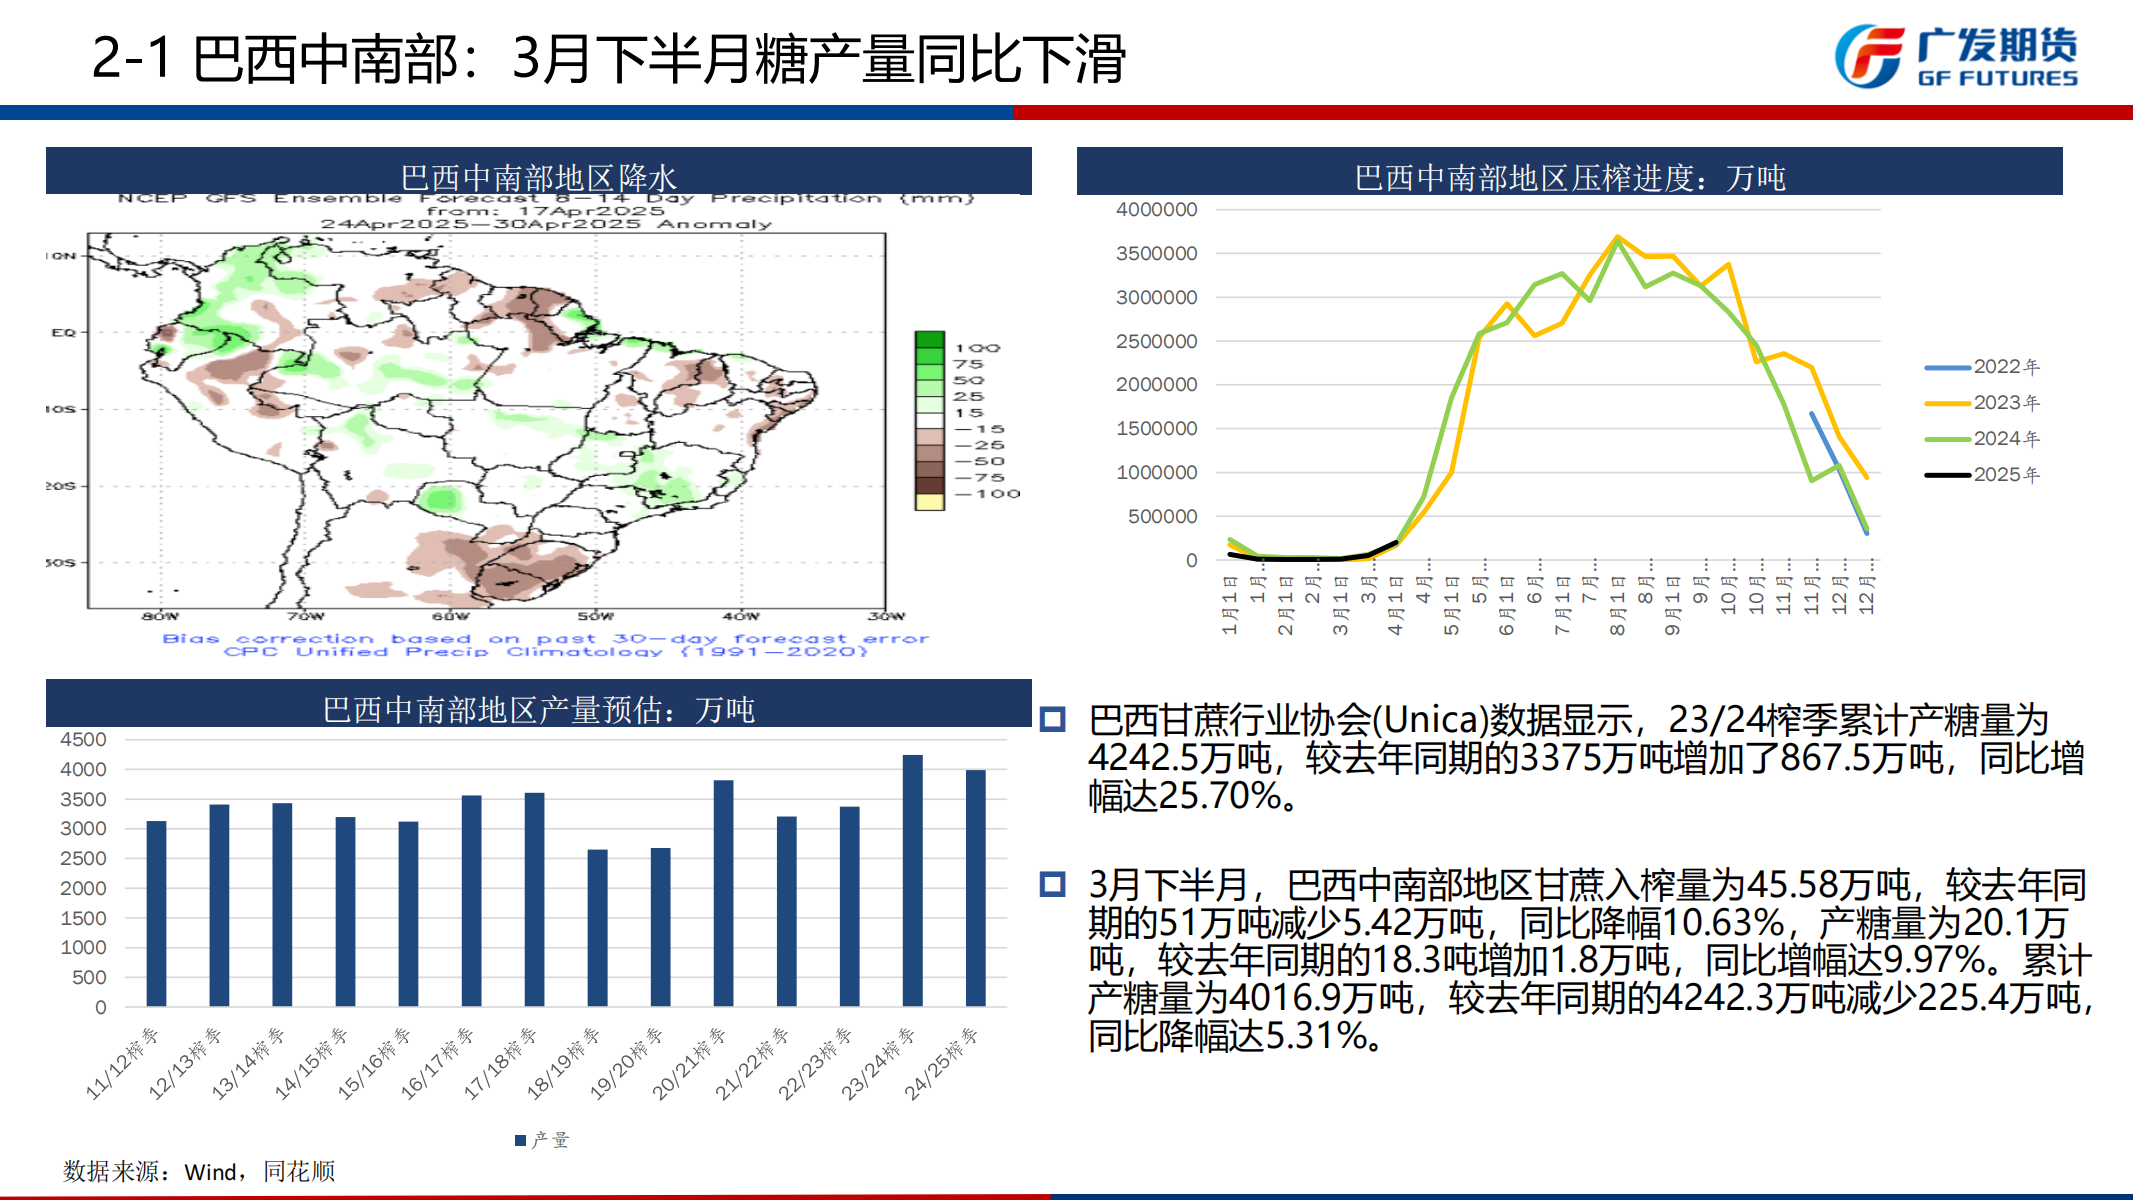The image size is (2133, 1200).
Task: Toggle the 2025年 legend label visibility
Action: (x=2007, y=475)
